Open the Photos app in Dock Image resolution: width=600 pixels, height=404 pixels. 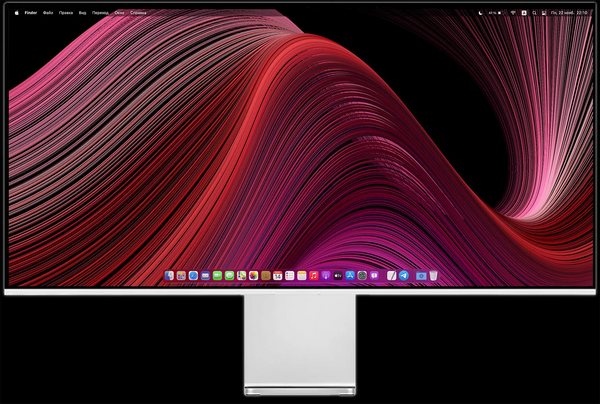[254, 275]
